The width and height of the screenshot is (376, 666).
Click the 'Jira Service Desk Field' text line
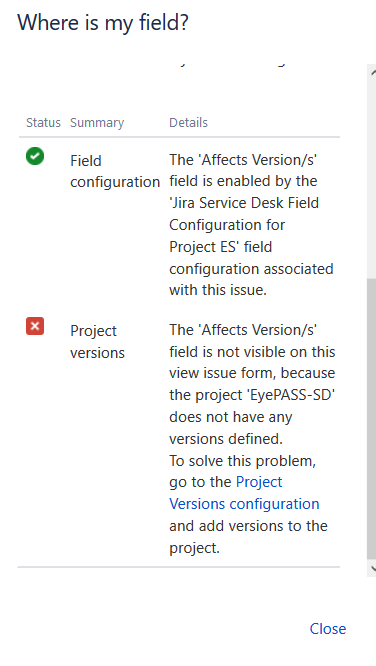(244, 203)
